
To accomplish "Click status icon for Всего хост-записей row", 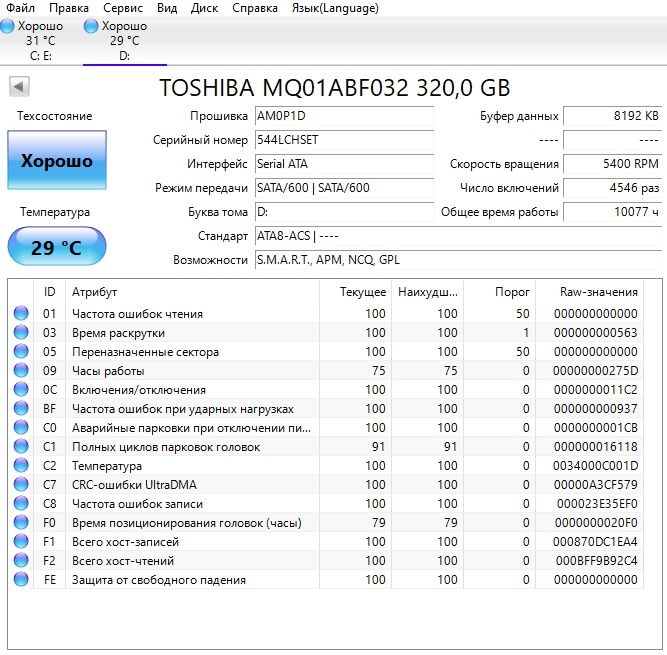I will coord(21,541).
